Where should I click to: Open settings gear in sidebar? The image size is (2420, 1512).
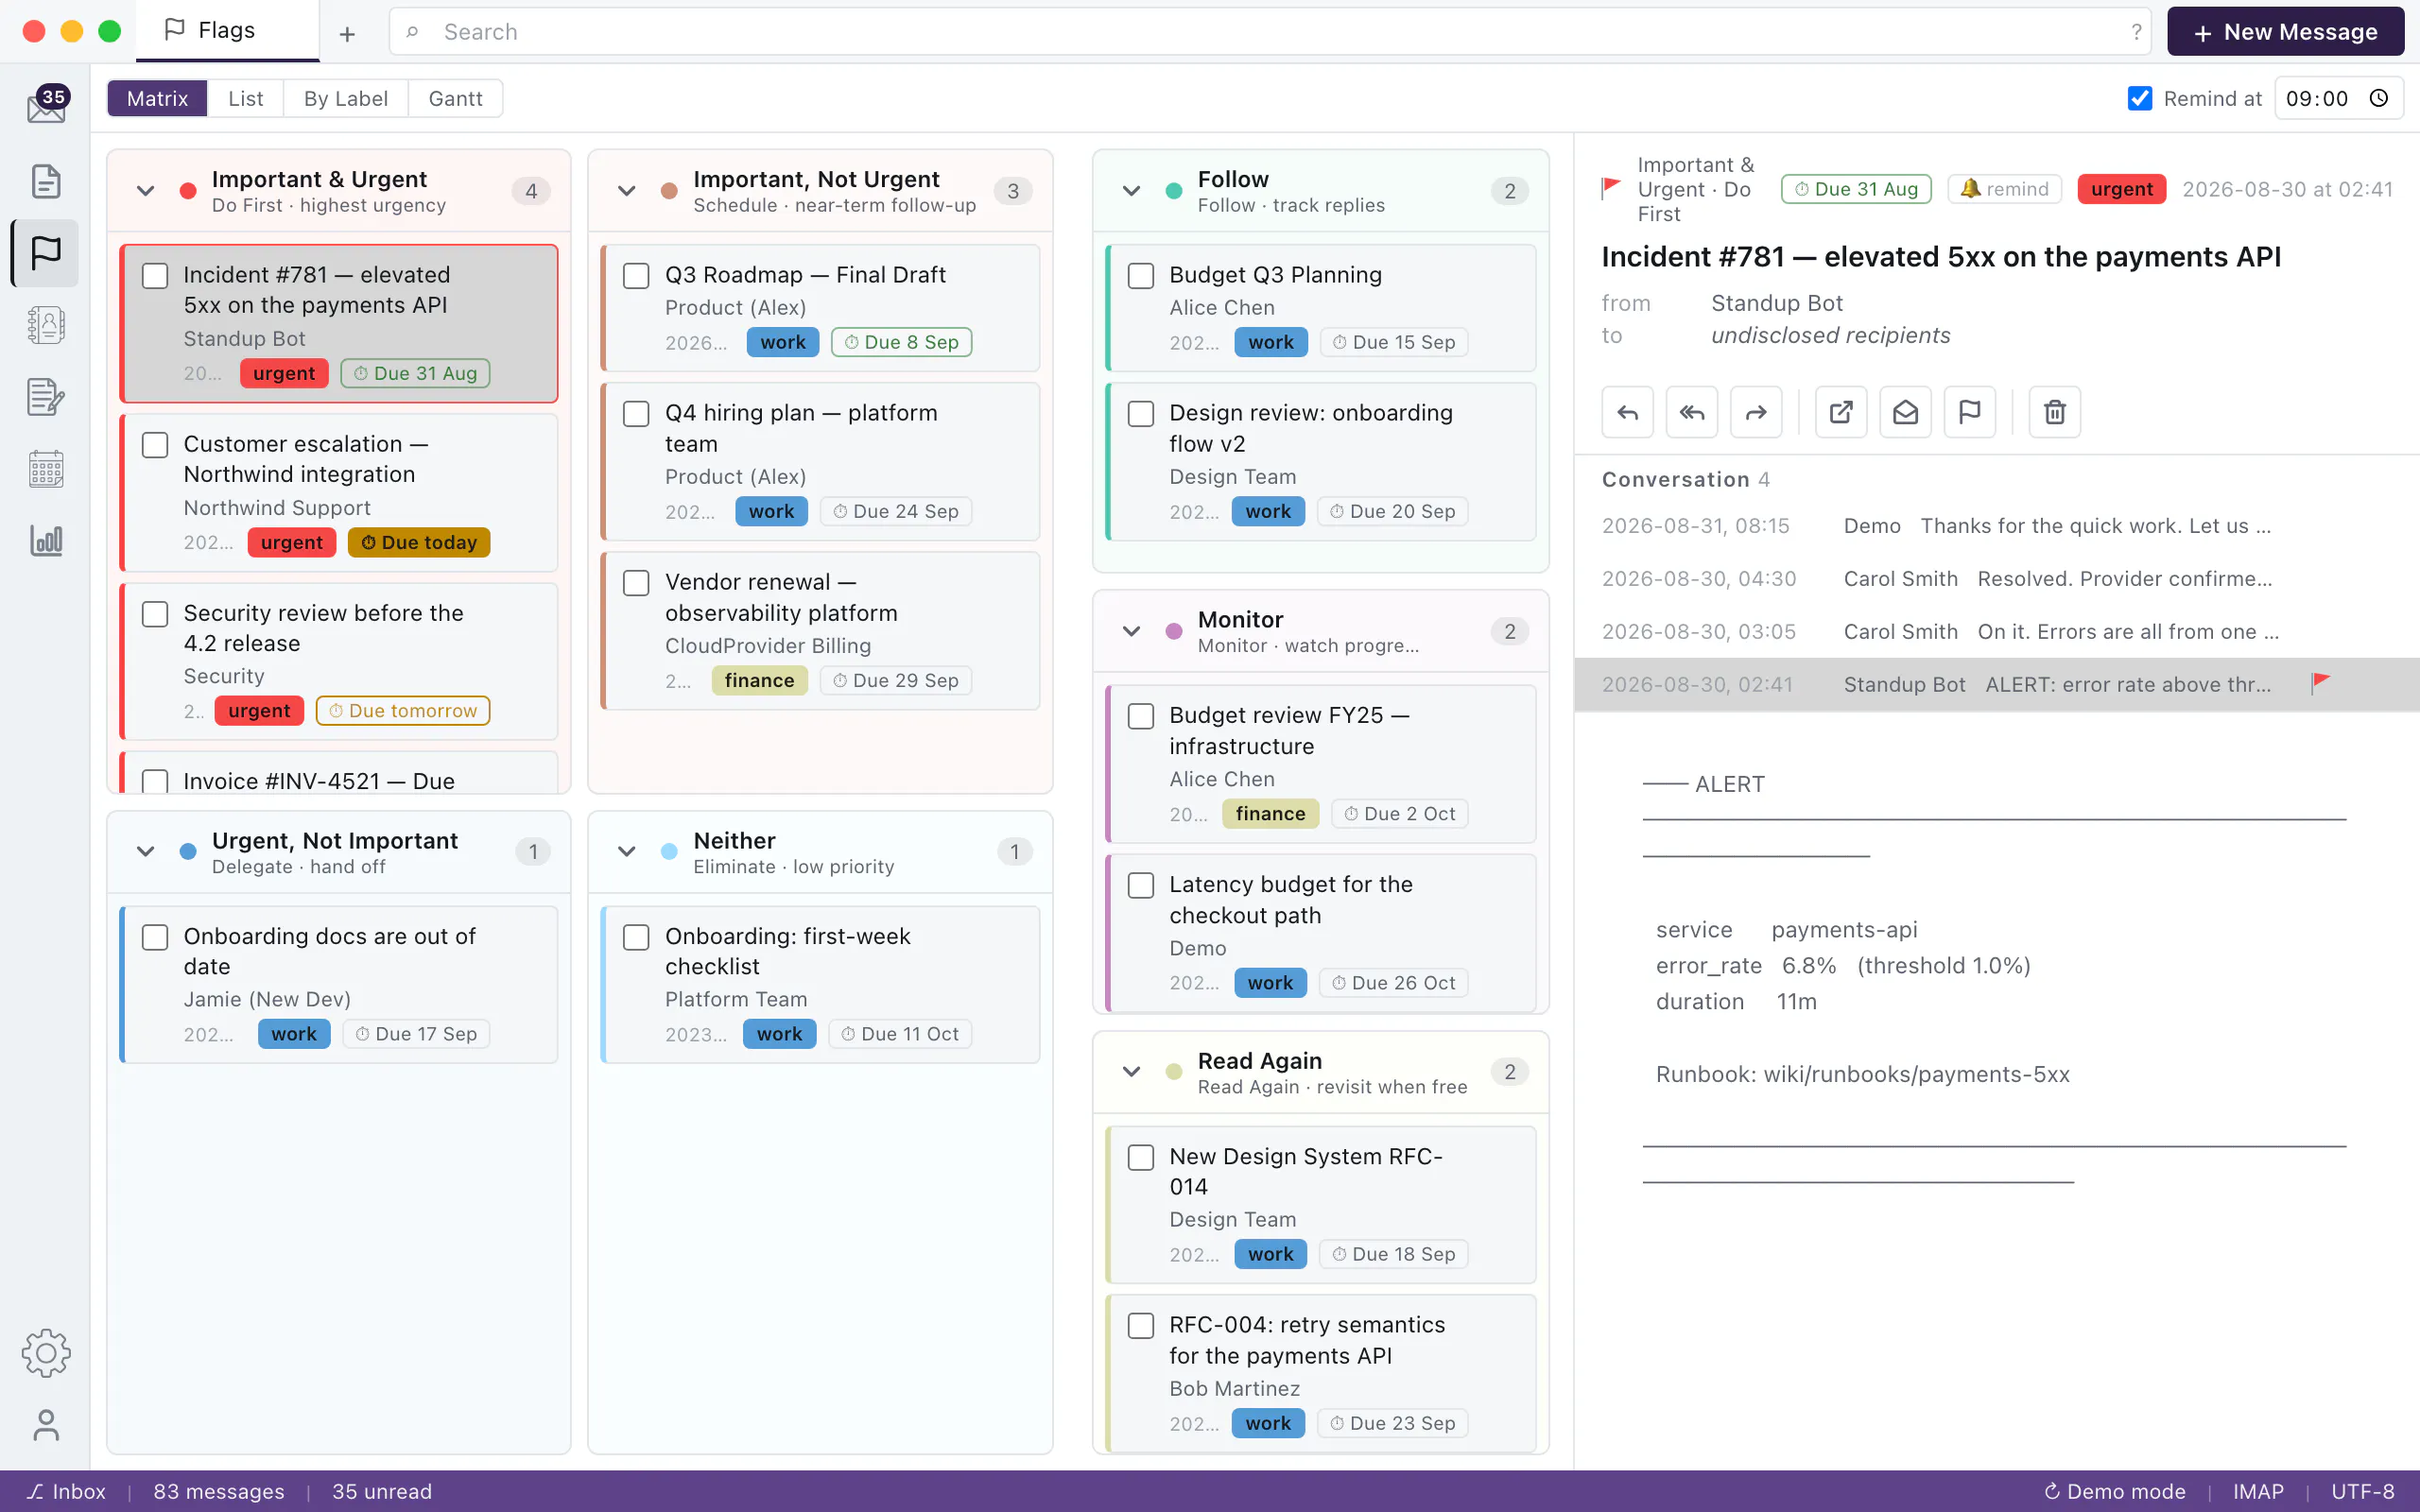pyautogui.click(x=46, y=1353)
